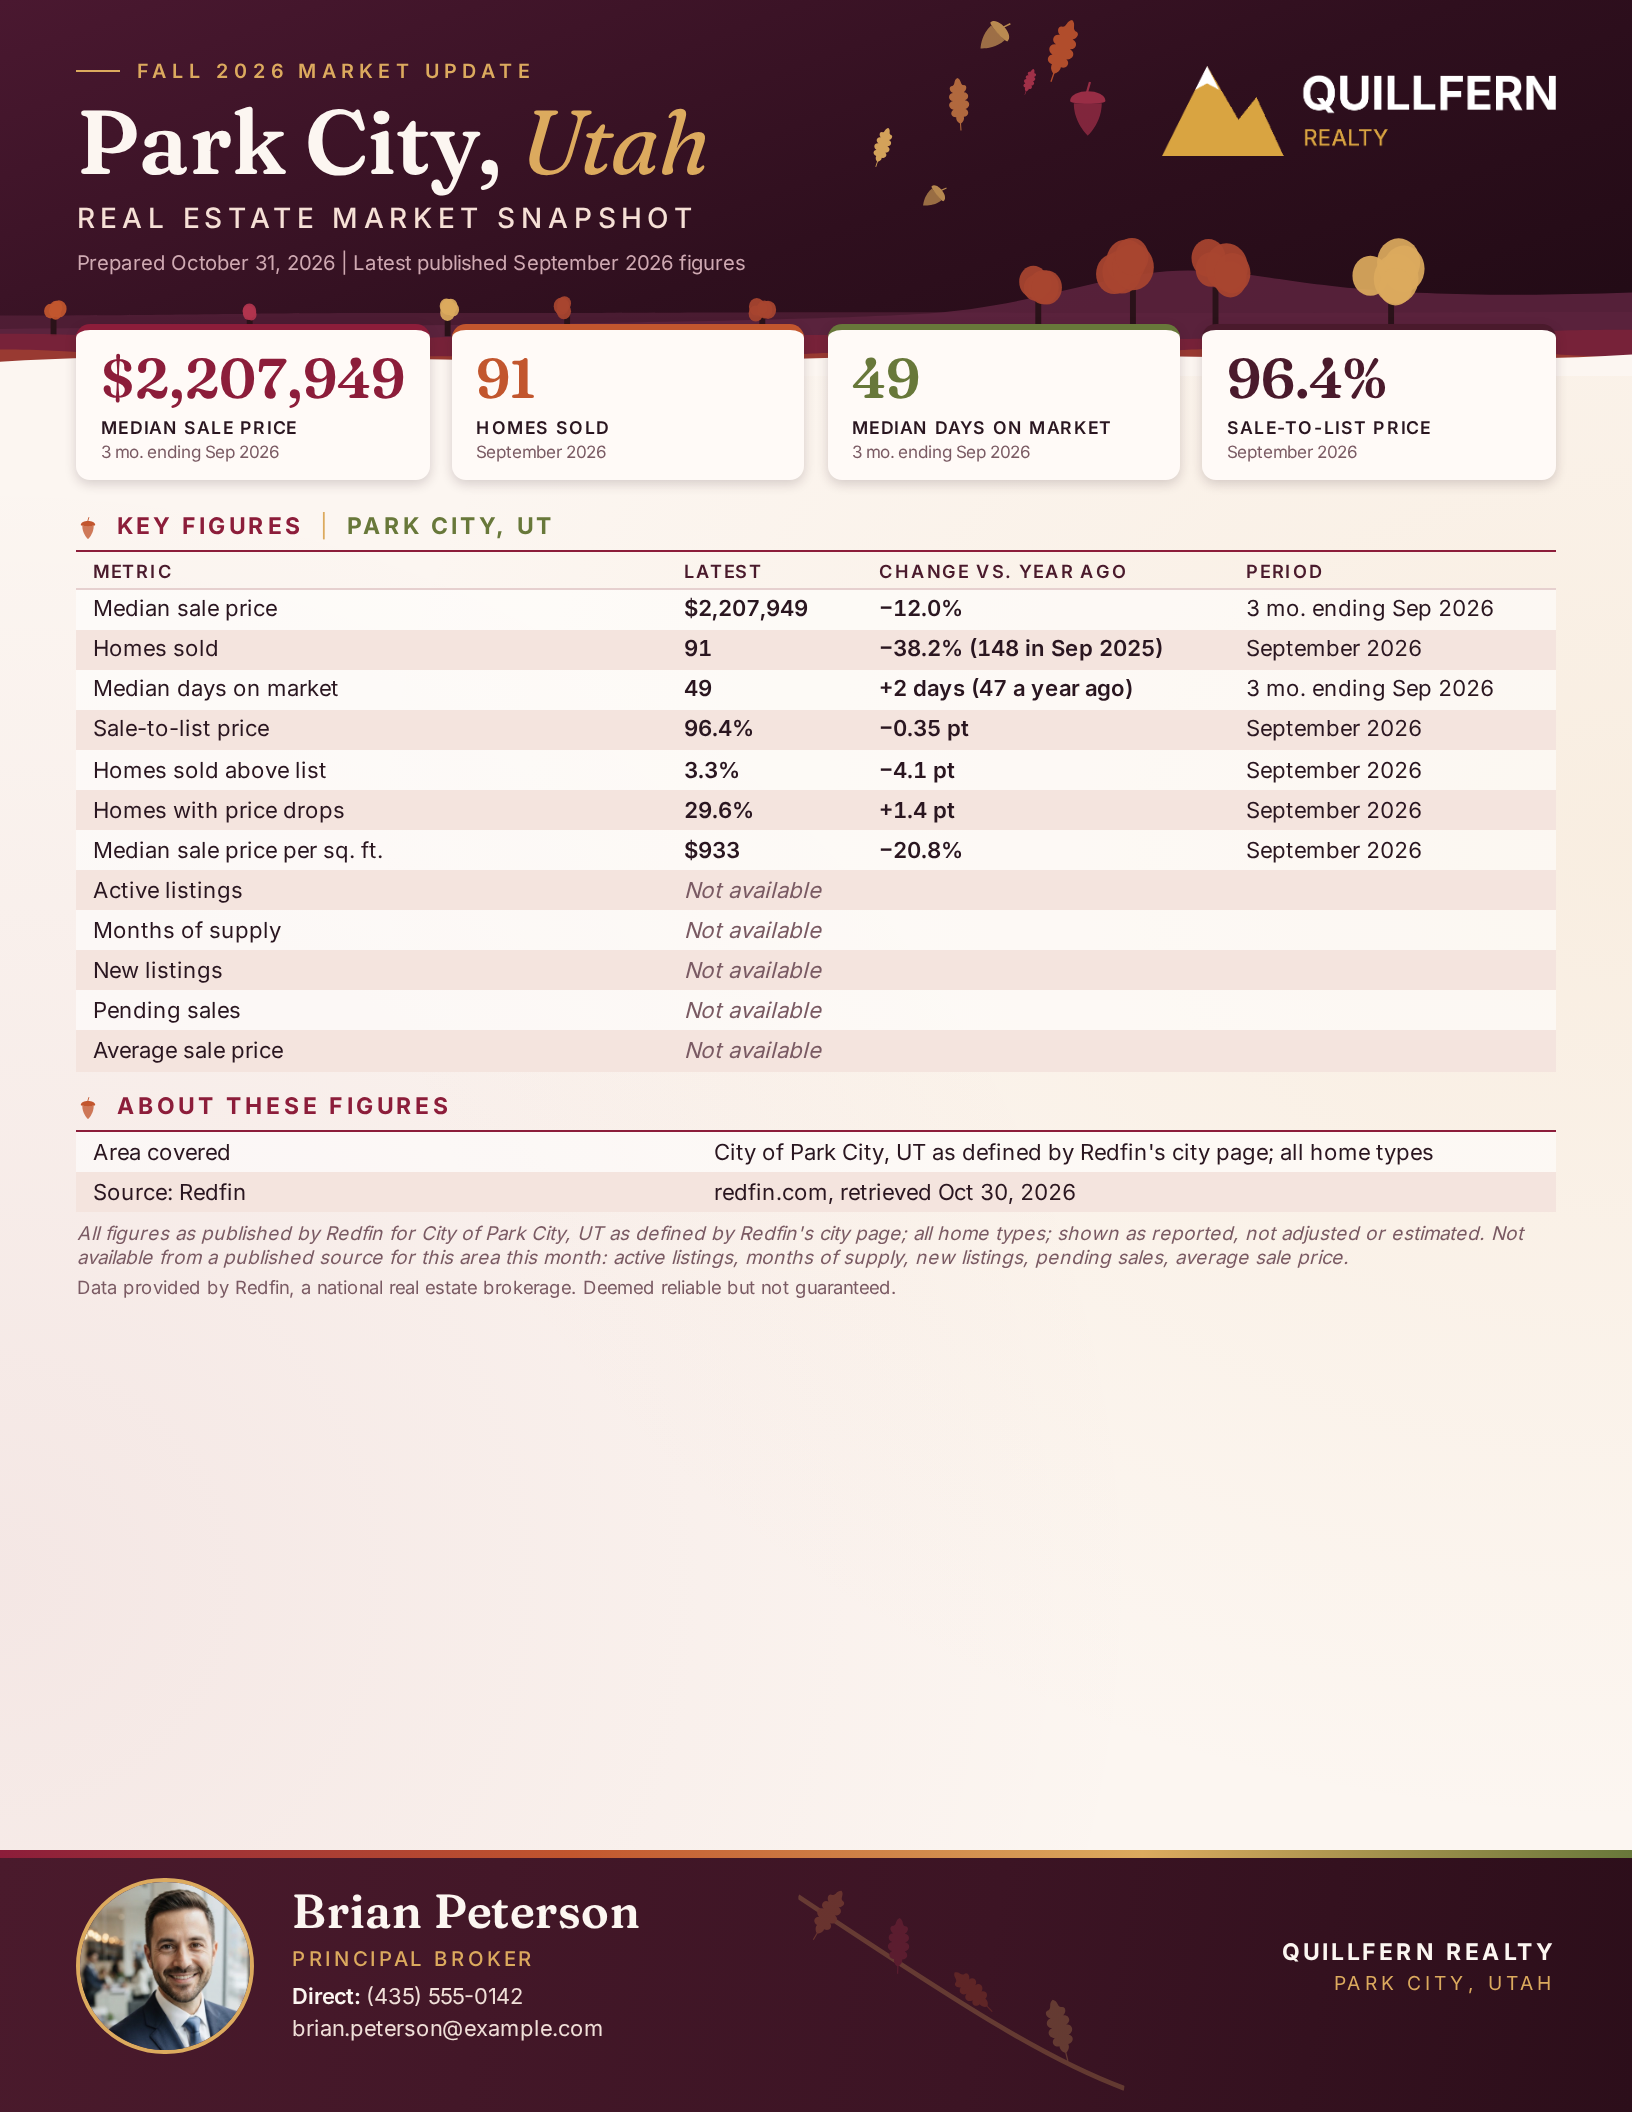This screenshot has width=1632, height=2112.
Task: Click the KEY FIGURES section heading
Action: [209, 526]
